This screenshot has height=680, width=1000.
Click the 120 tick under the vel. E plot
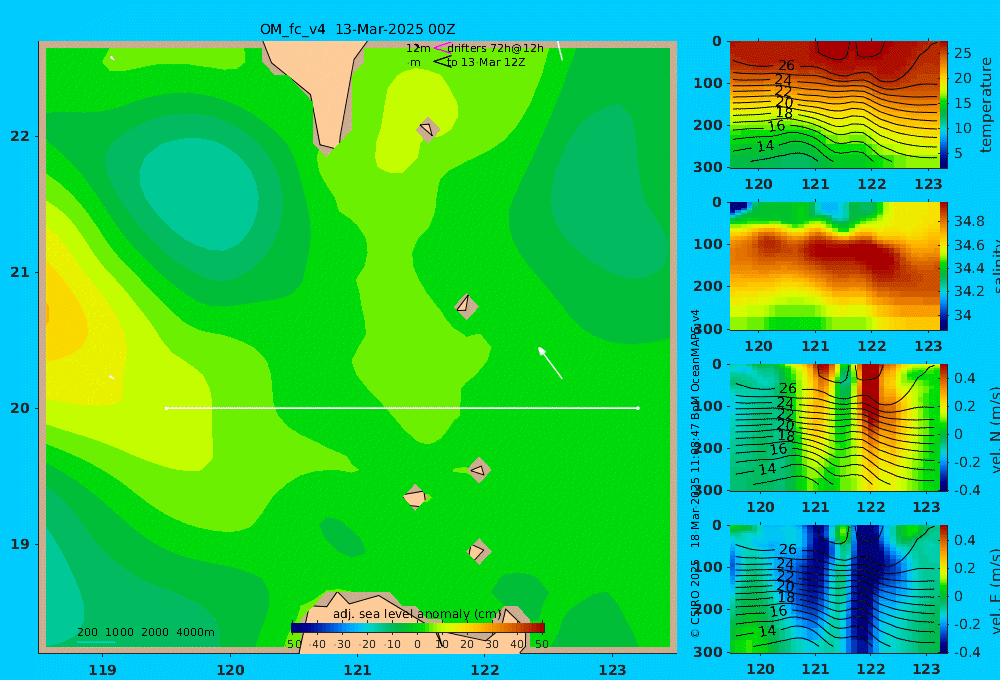(x=760, y=669)
